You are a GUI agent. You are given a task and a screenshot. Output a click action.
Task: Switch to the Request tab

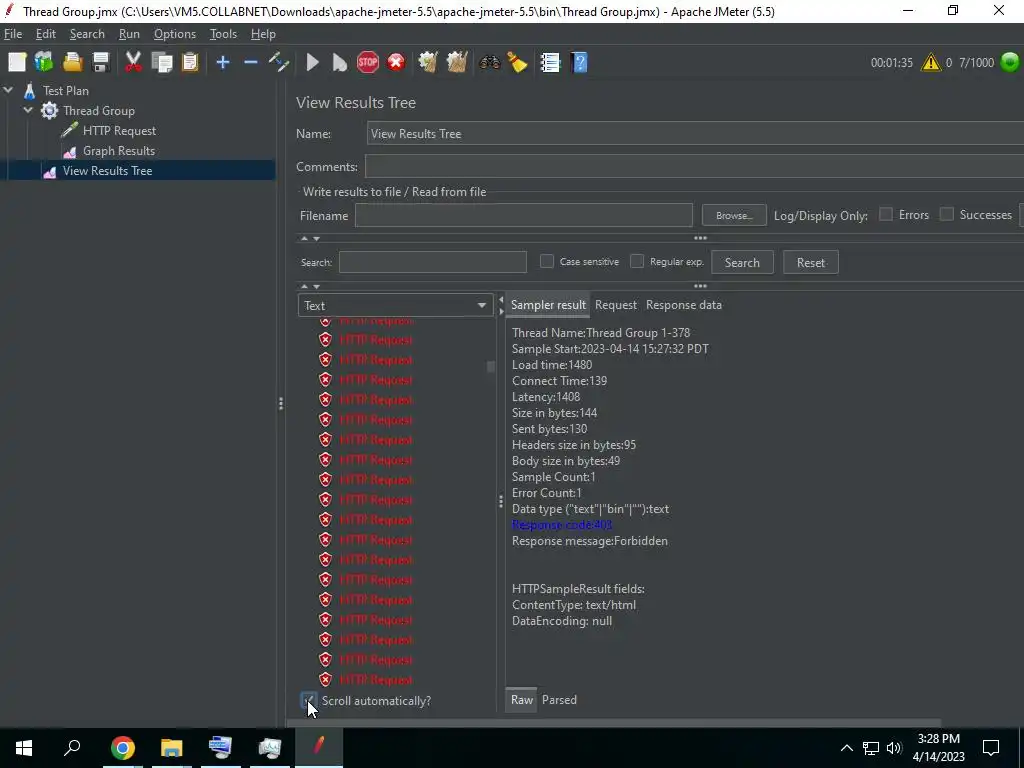616,305
